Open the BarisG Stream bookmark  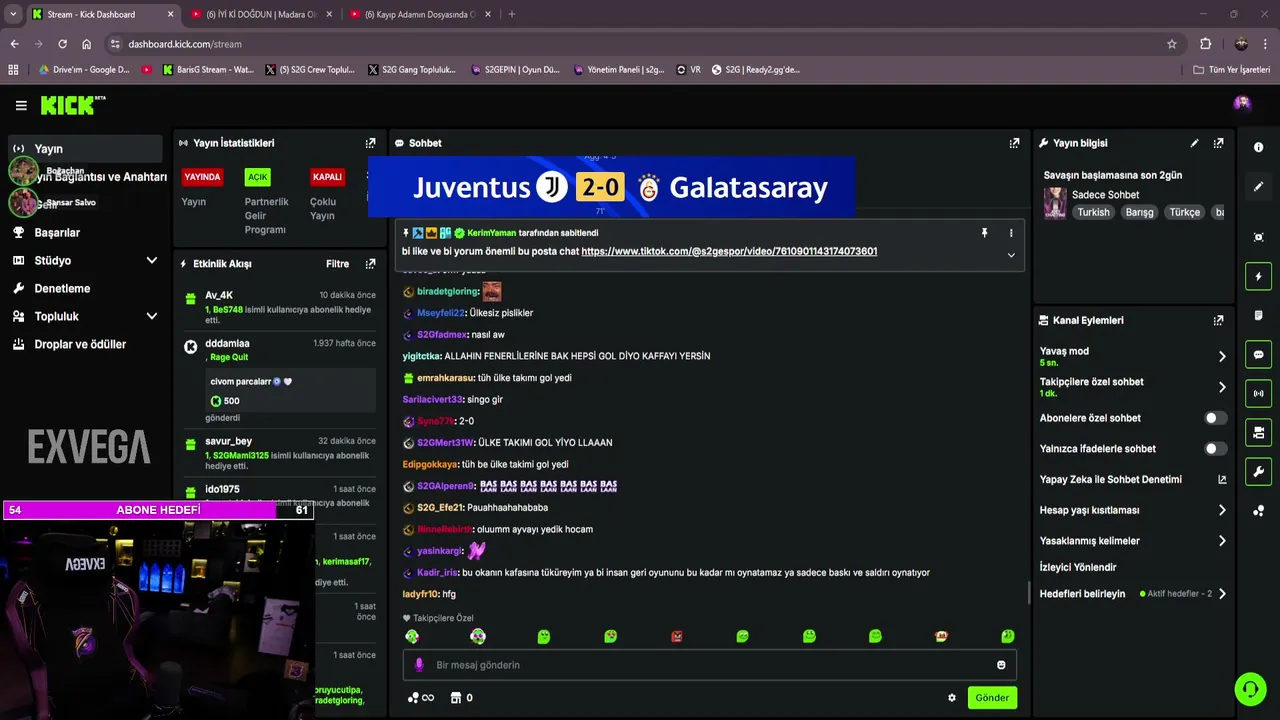click(x=207, y=70)
